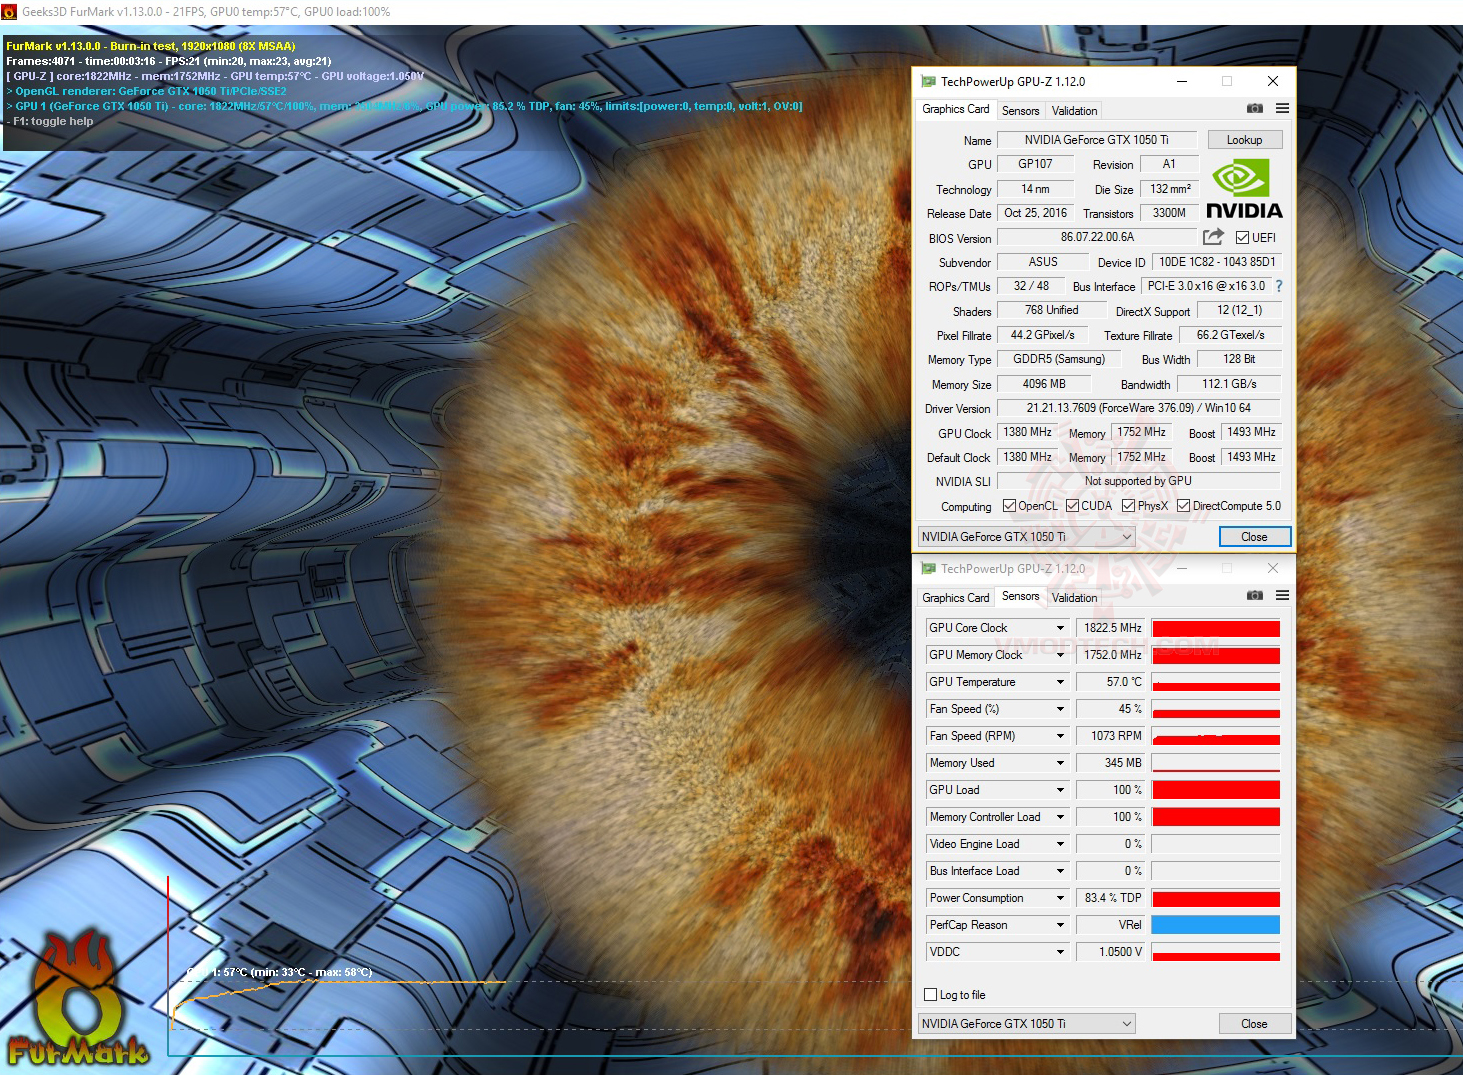Viewport: 1463px width, 1075px height.
Task: Click the BIOS Version field "86.07.22.00.6A"
Action: [x=1097, y=238]
